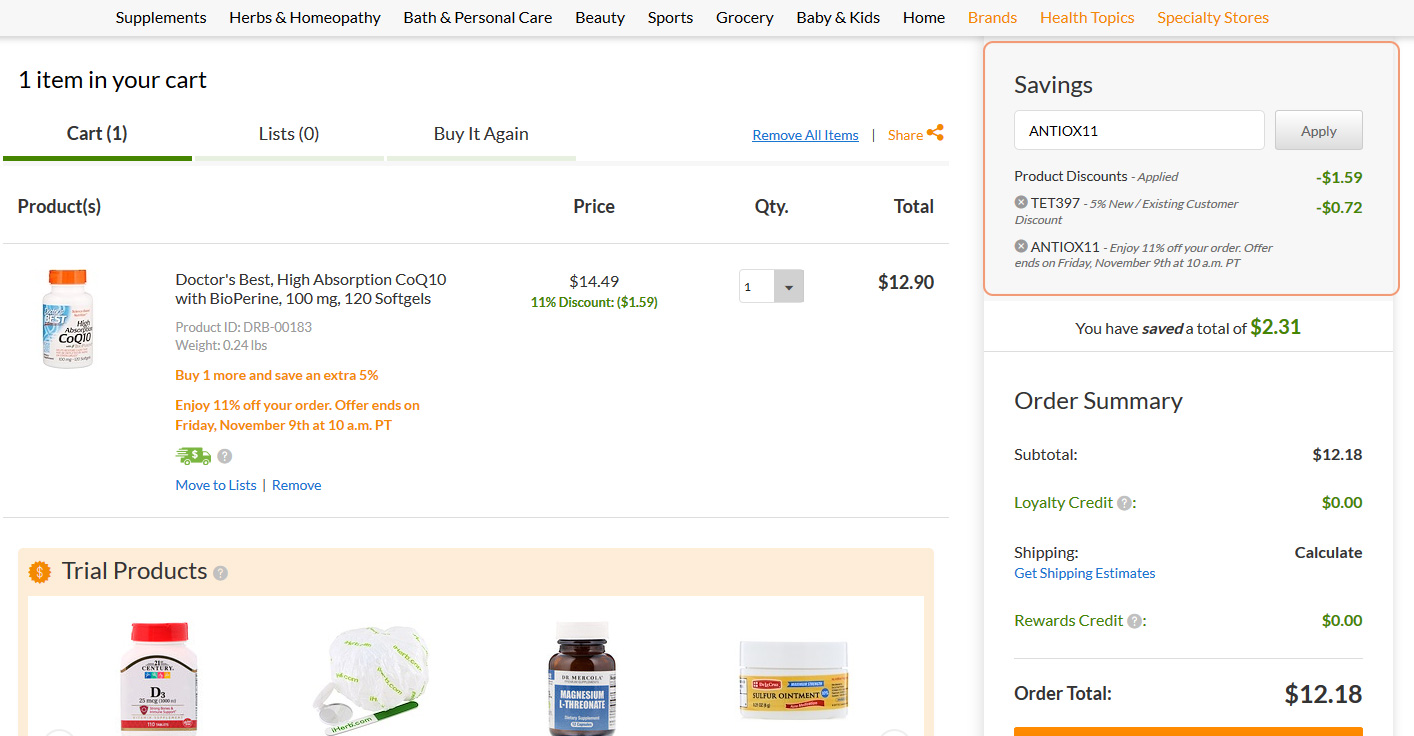Switch to the Lists (0) tab
The image size is (1414, 736).
click(288, 134)
